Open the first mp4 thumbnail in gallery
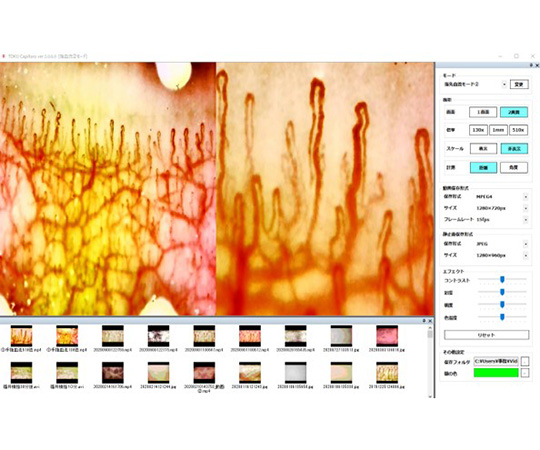Image resolution: width=540 pixels, height=450 pixels. tap(21, 336)
